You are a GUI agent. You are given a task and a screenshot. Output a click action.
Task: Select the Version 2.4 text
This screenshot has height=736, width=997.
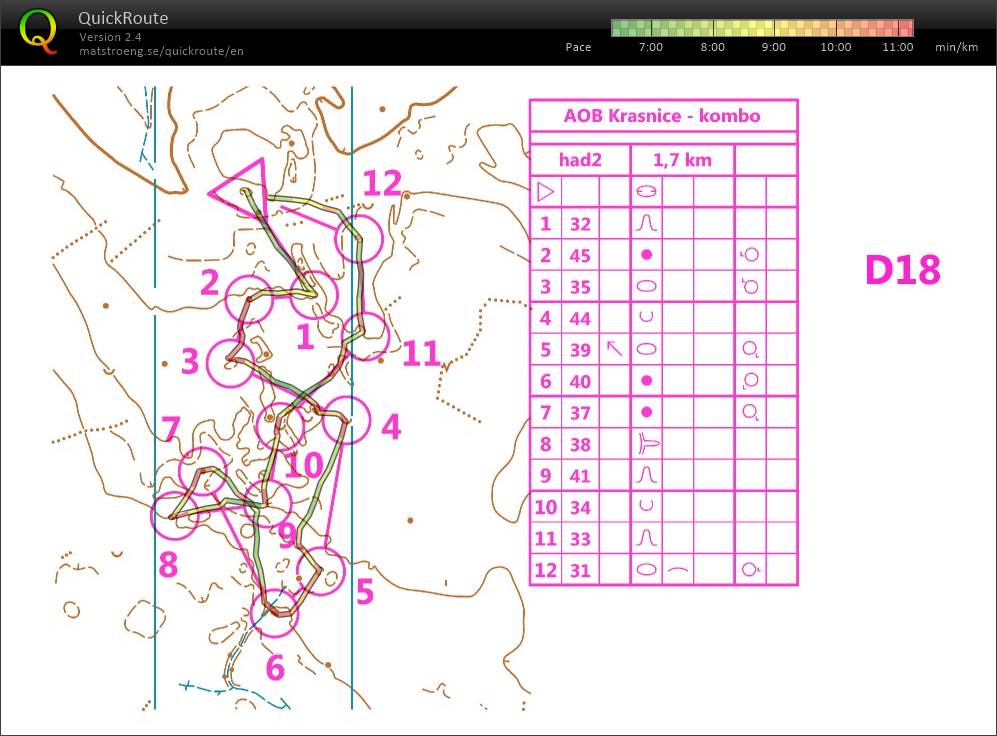coord(110,37)
